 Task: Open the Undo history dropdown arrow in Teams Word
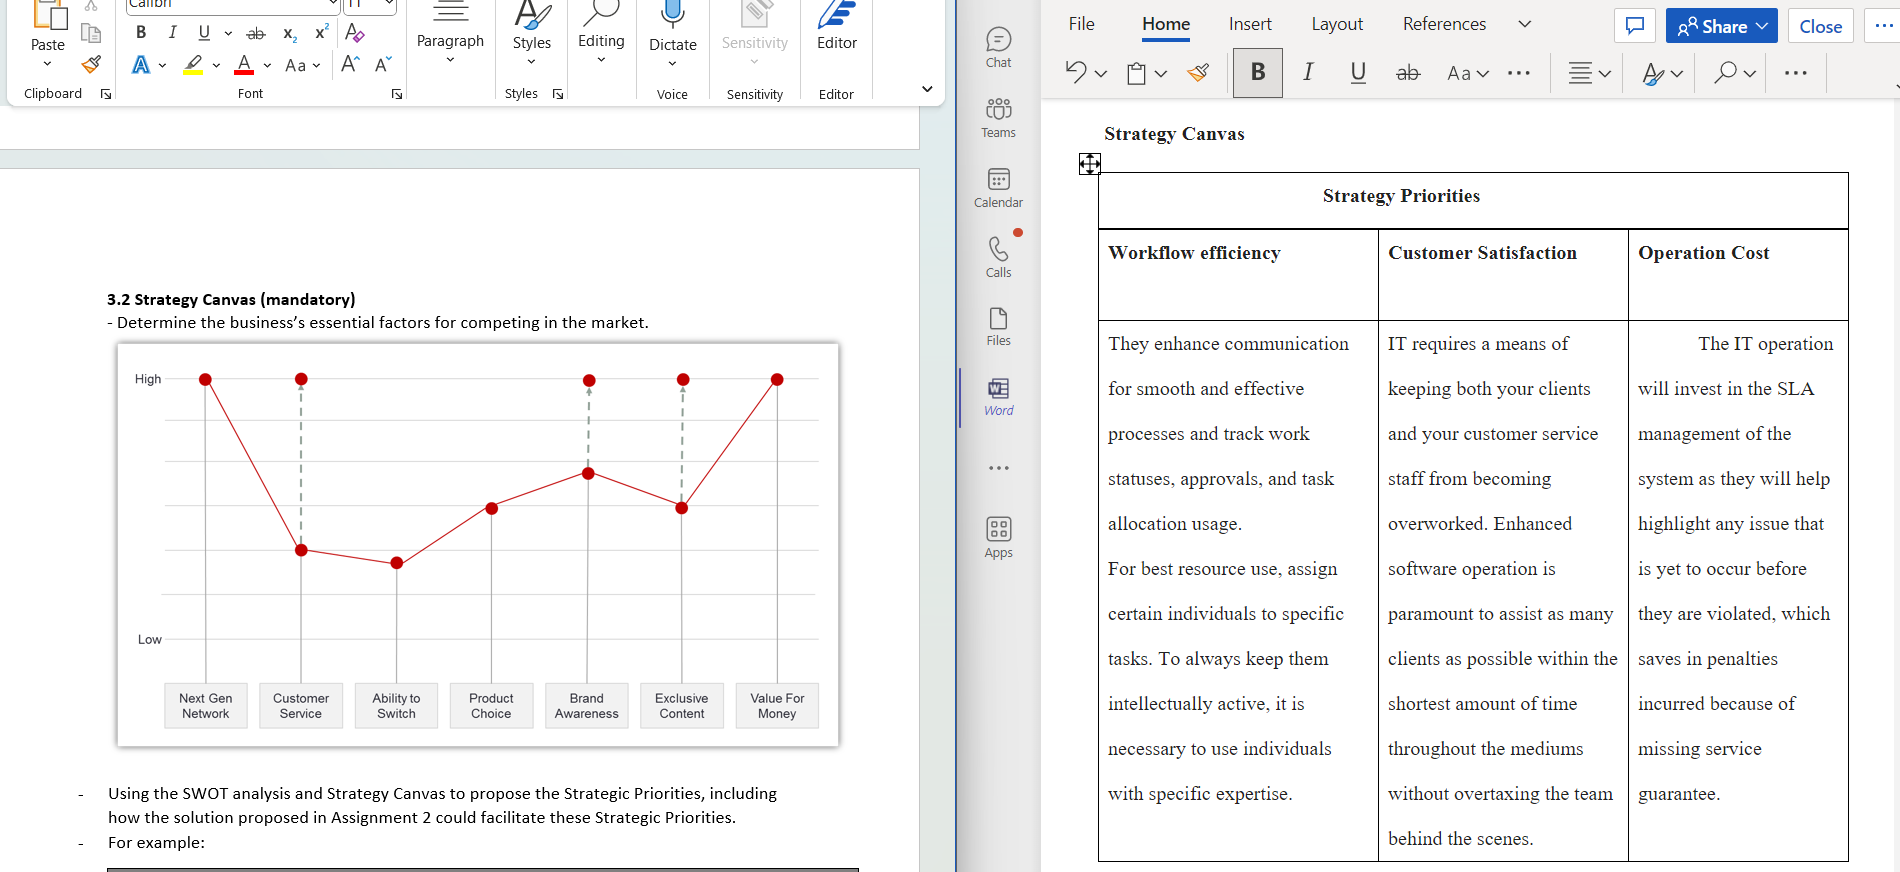pyautogui.click(x=1101, y=73)
